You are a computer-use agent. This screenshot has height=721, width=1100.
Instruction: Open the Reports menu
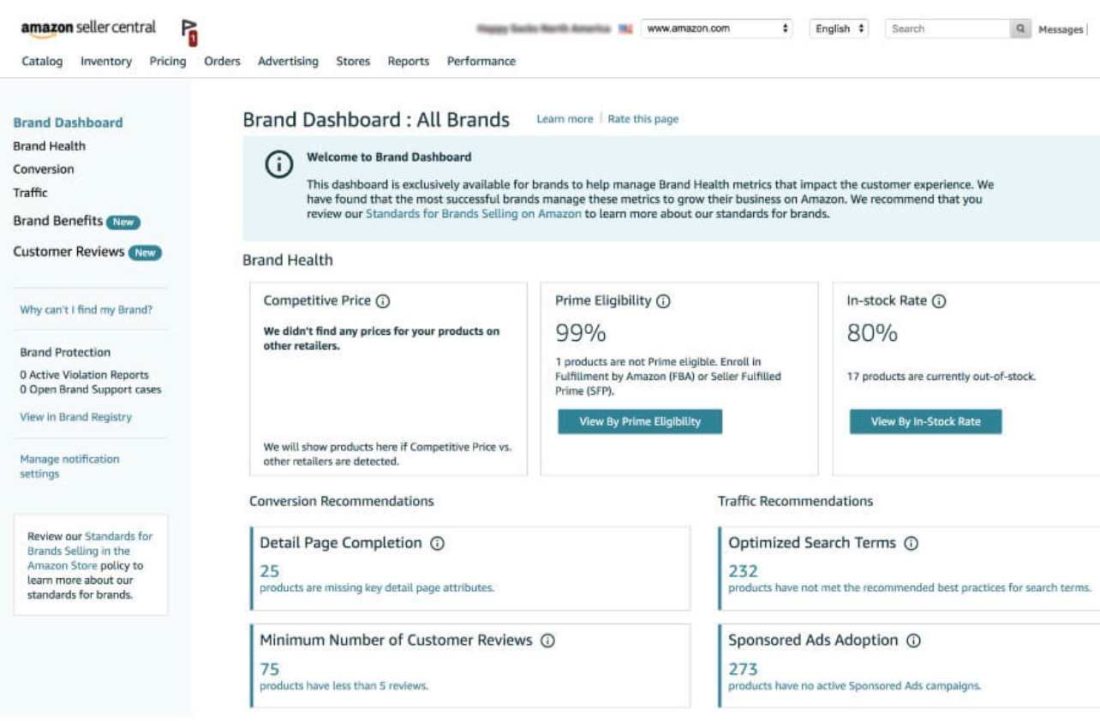click(x=408, y=61)
